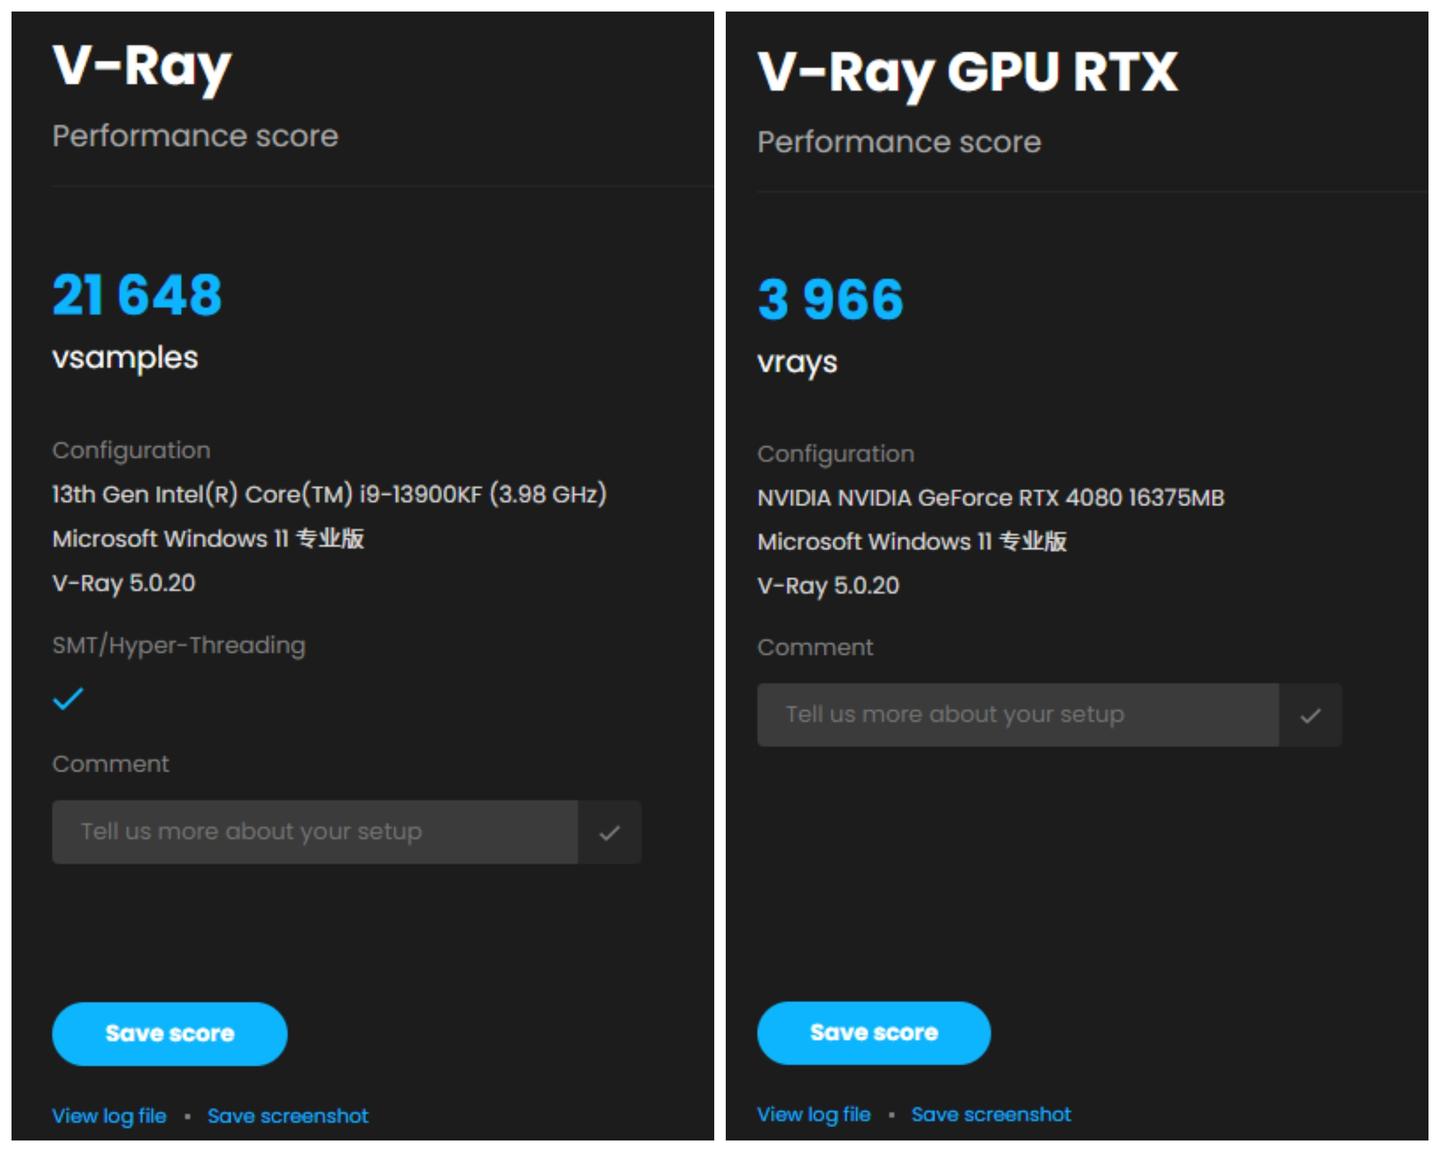
Task: Focus the comment field in GPU RTX panel
Action: point(1017,715)
